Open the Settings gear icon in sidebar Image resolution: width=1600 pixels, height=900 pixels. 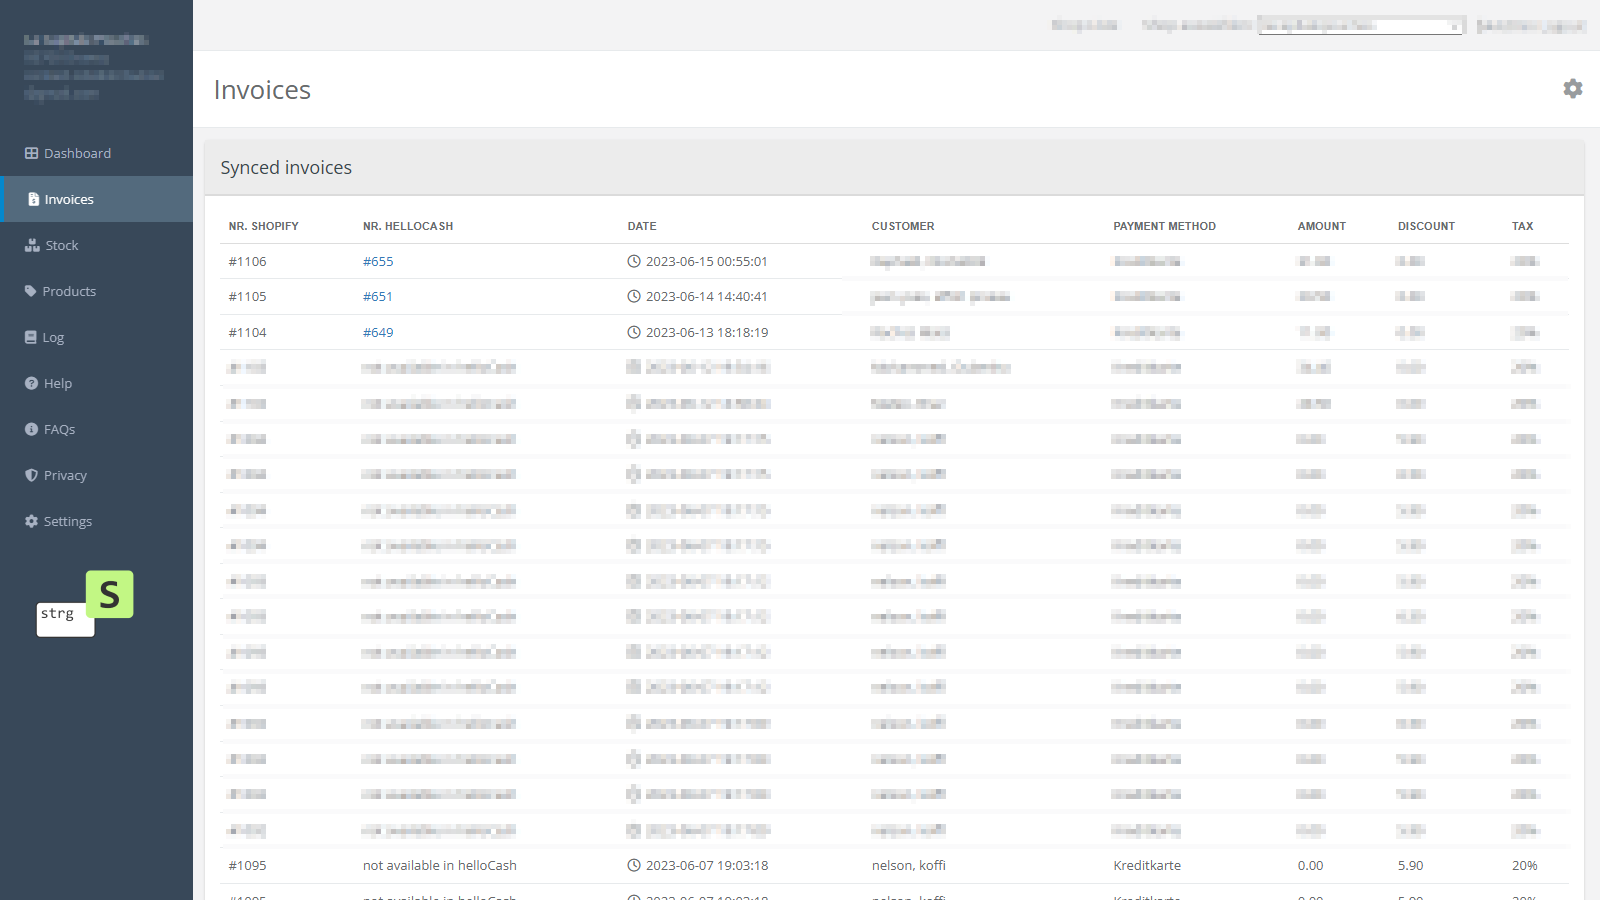click(30, 521)
